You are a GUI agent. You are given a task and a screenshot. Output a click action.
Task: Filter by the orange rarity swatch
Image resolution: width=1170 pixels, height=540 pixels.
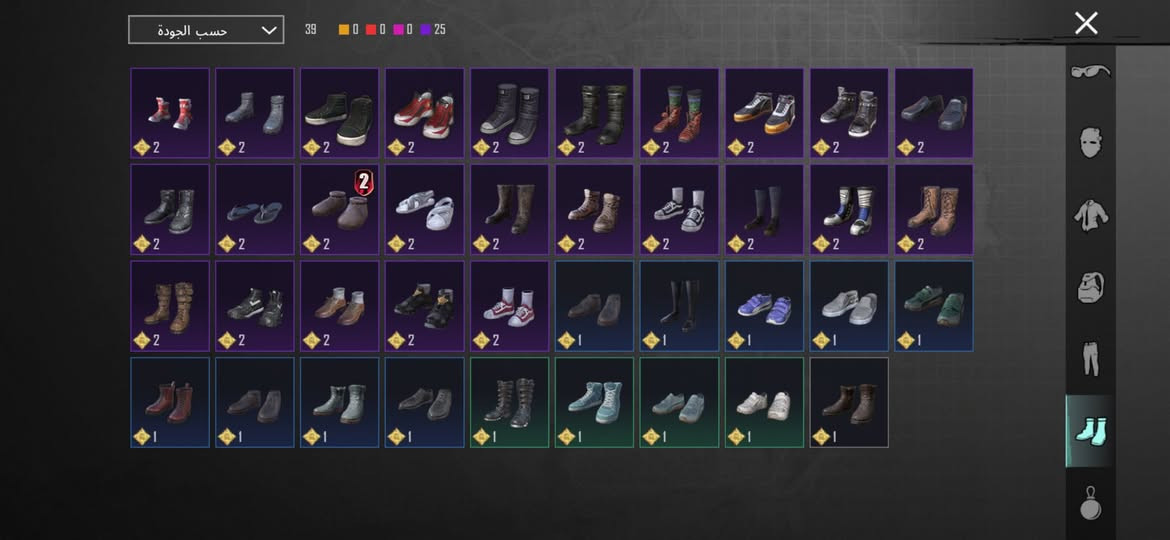[x=344, y=30]
